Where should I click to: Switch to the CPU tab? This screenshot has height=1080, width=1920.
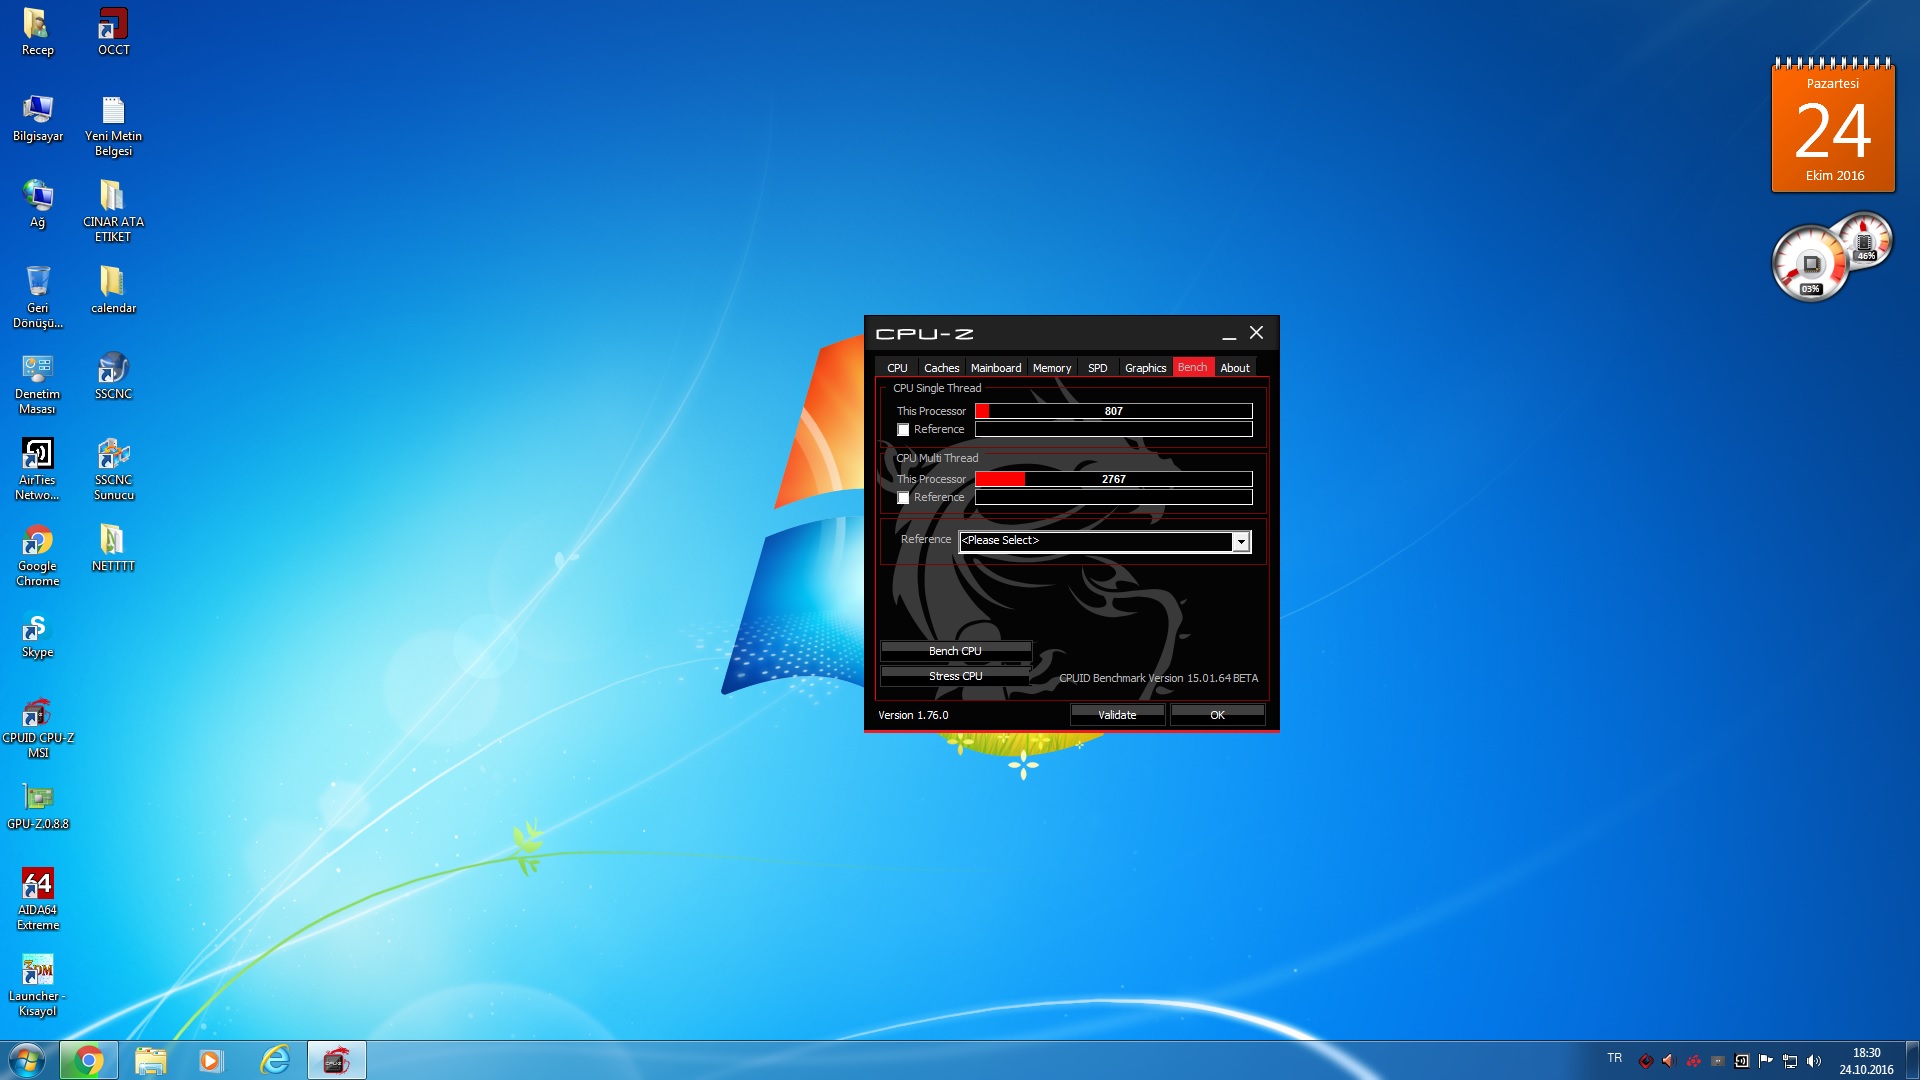897,368
